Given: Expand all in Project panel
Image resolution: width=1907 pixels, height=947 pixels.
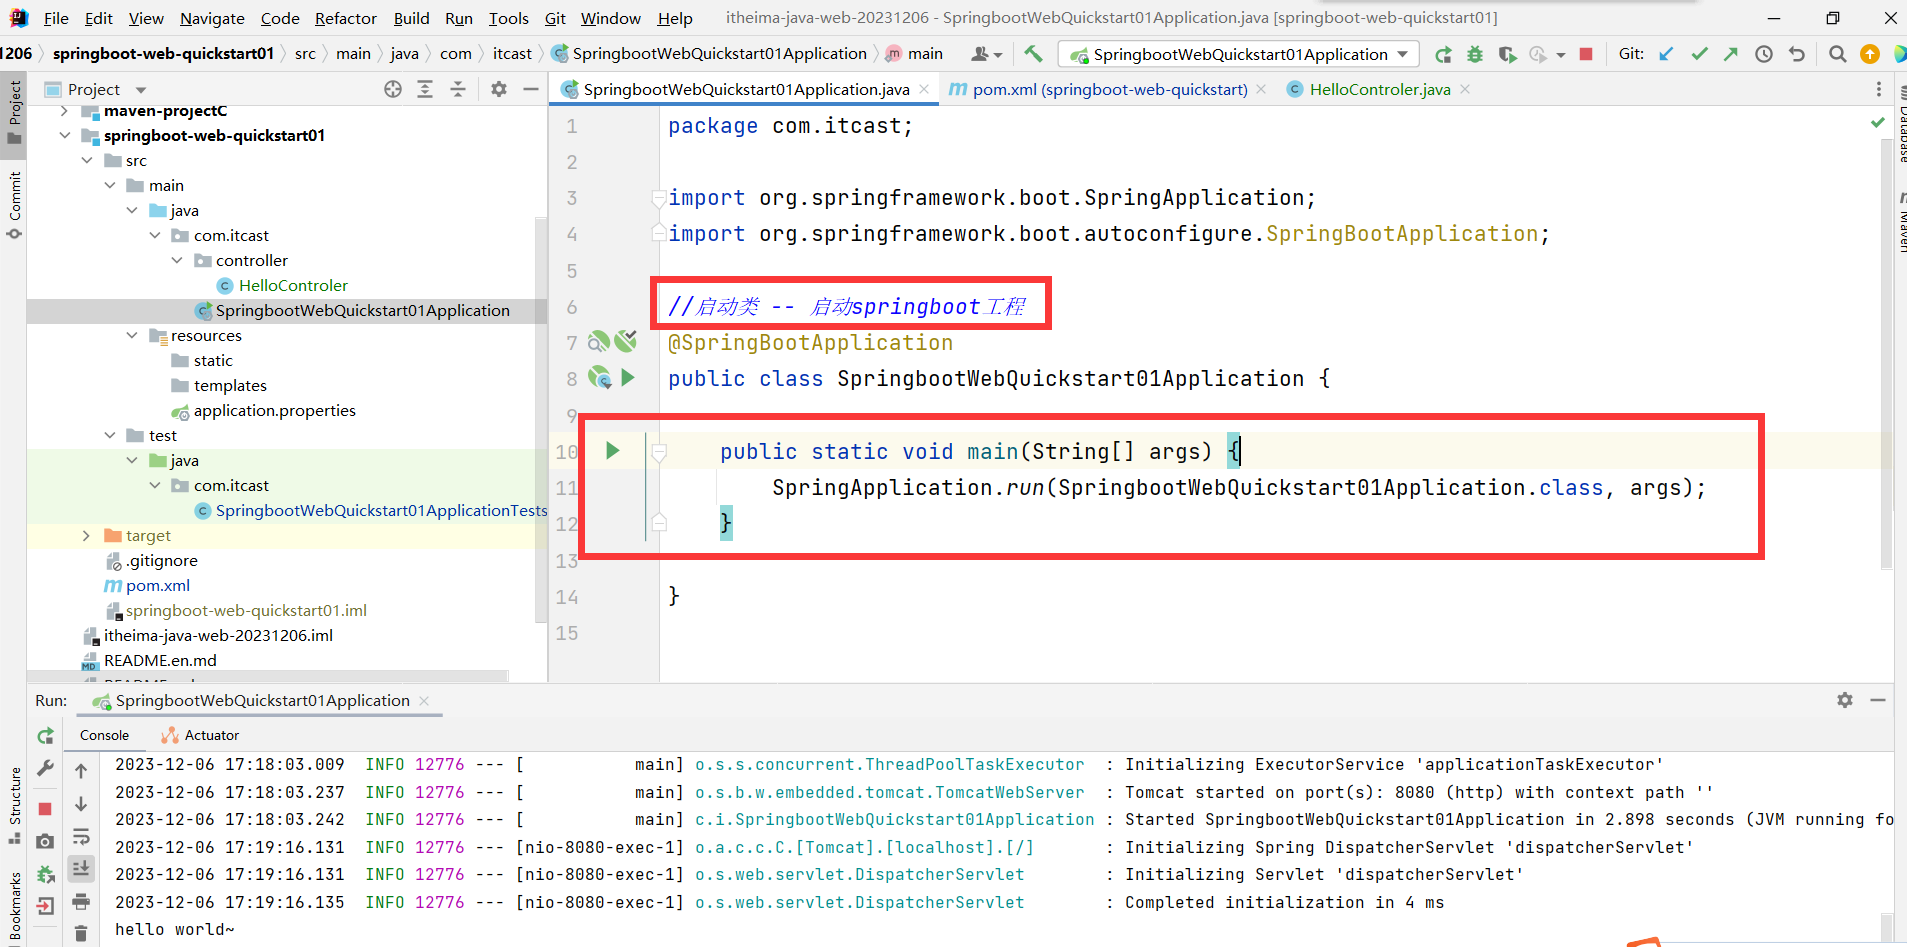Looking at the screenshot, I should click(425, 89).
